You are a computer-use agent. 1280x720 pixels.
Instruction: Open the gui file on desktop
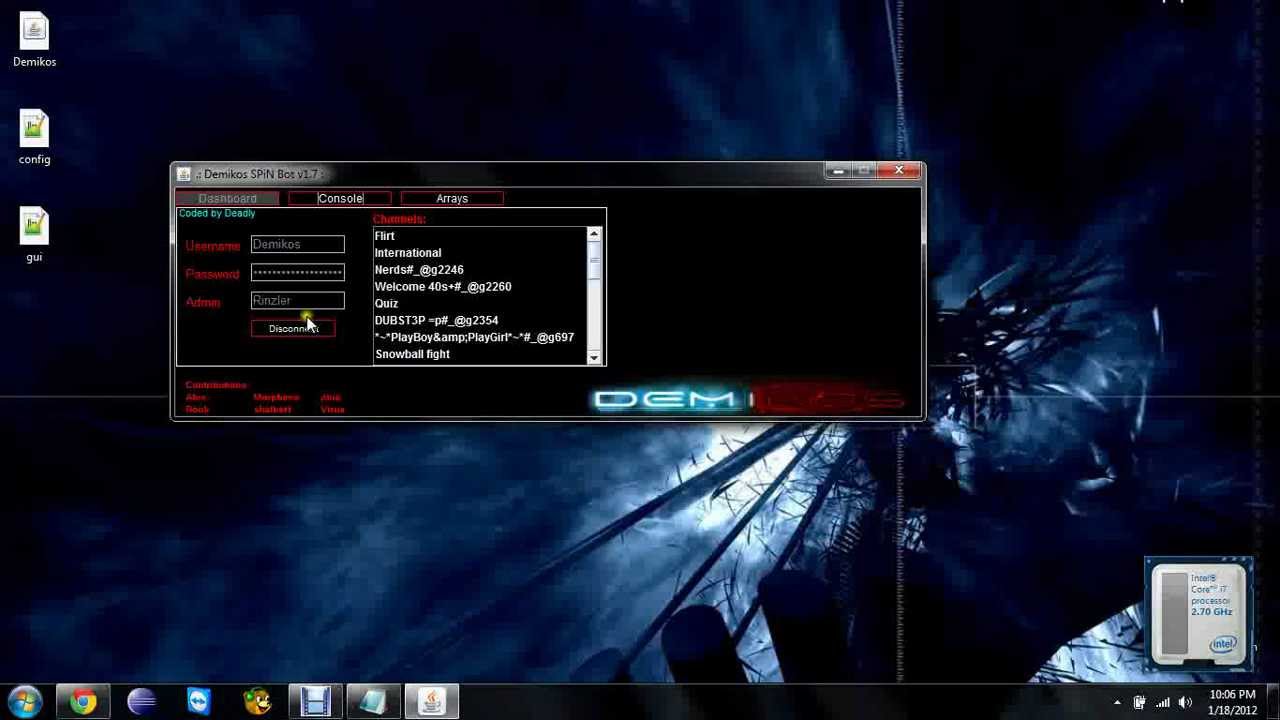pos(34,235)
